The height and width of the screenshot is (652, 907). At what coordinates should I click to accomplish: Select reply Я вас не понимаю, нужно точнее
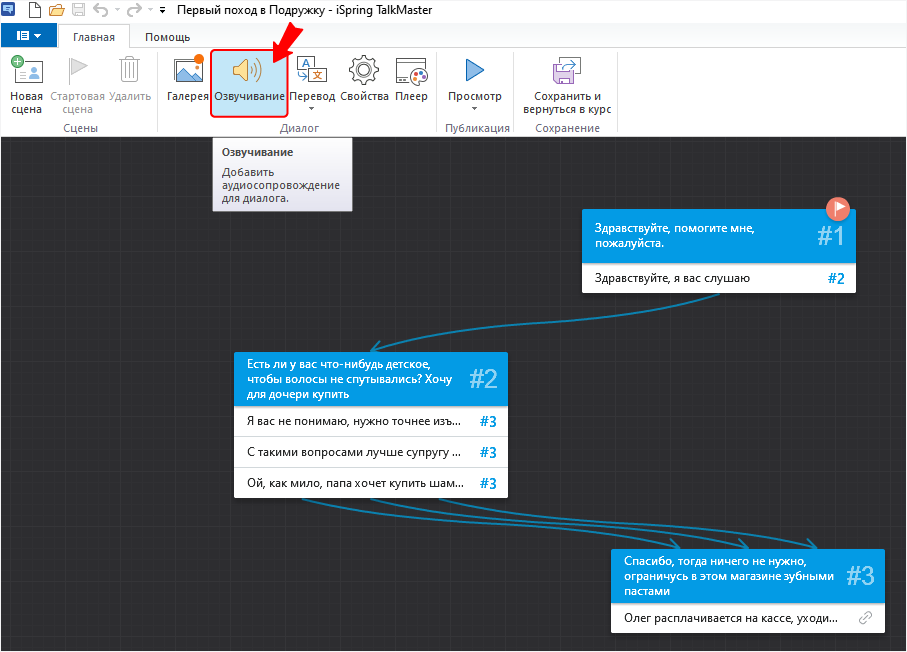pyautogui.click(x=371, y=421)
